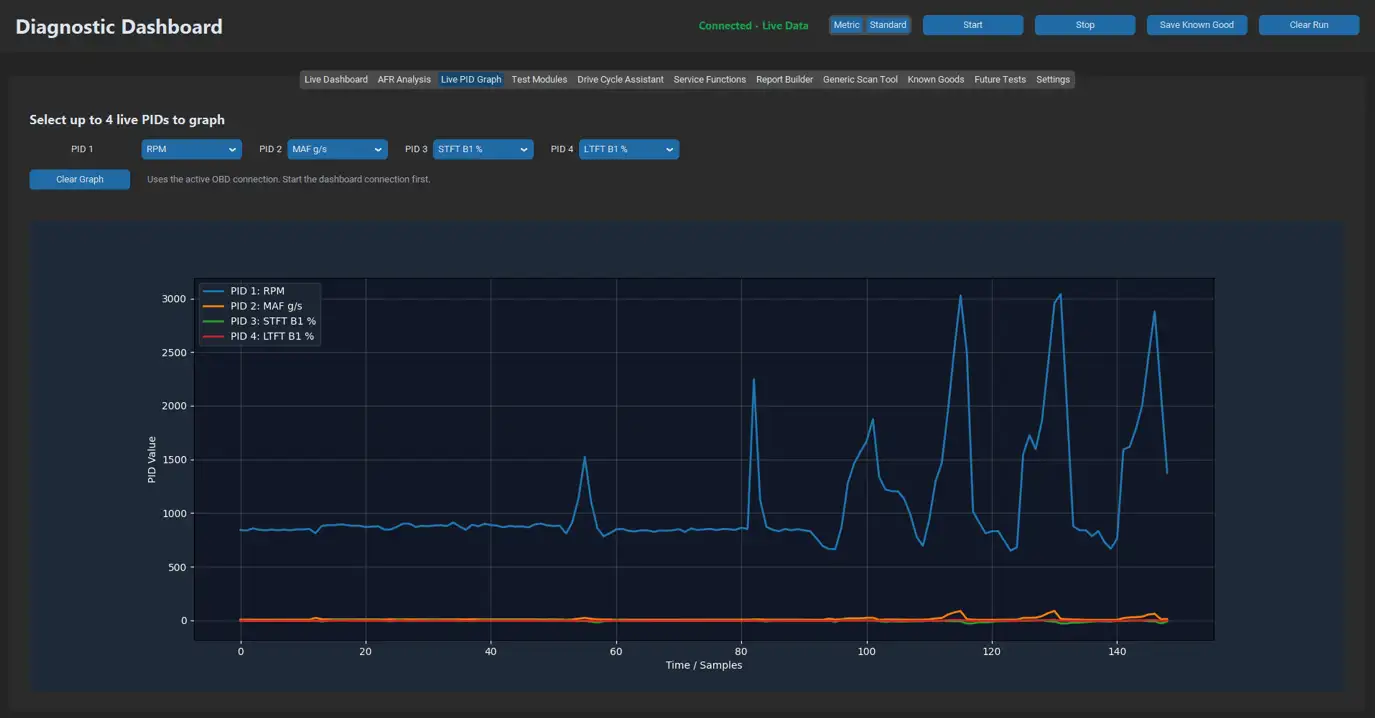Stop the live data run

[1085, 25]
